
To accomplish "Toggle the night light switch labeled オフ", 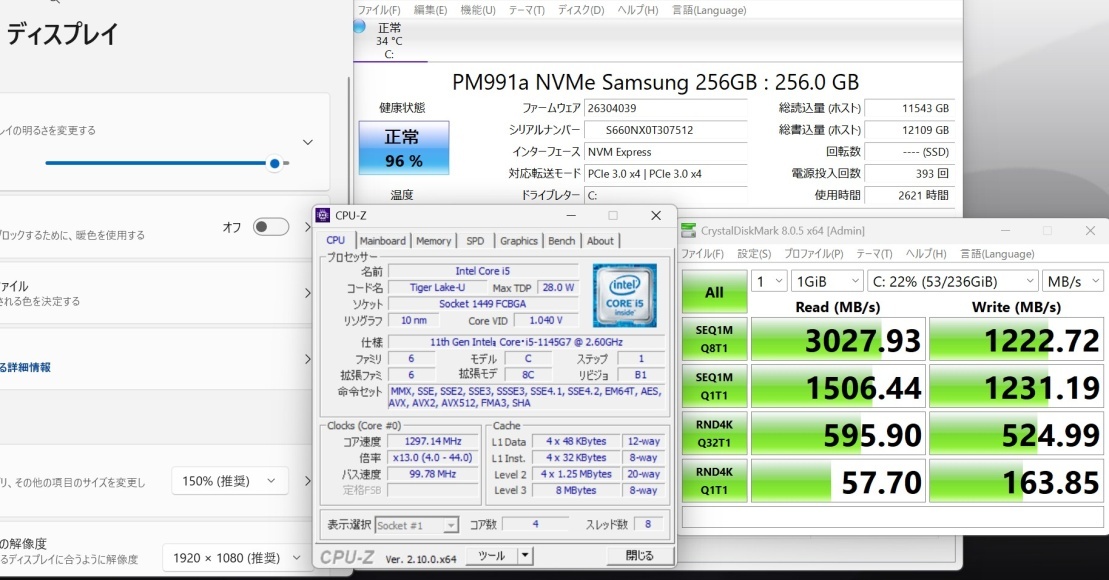I will pyautogui.click(x=271, y=227).
